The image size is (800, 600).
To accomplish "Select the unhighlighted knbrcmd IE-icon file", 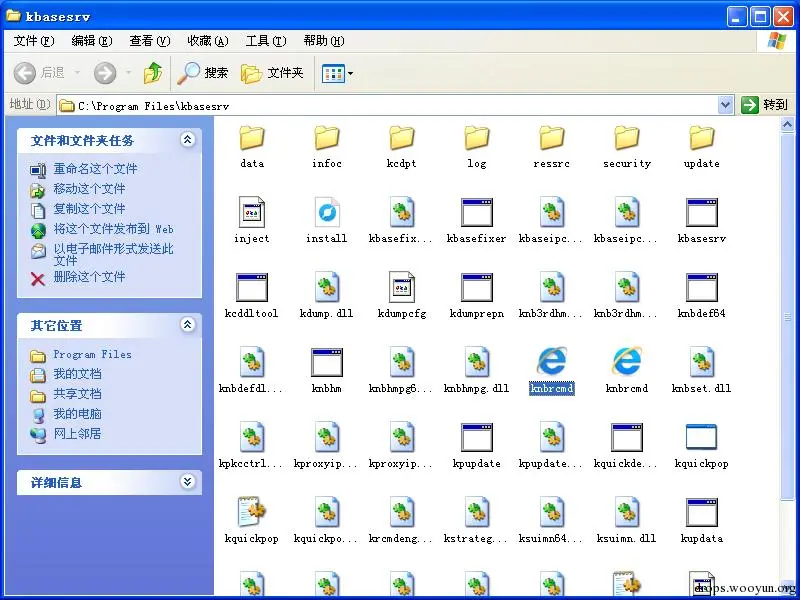I will click(627, 361).
